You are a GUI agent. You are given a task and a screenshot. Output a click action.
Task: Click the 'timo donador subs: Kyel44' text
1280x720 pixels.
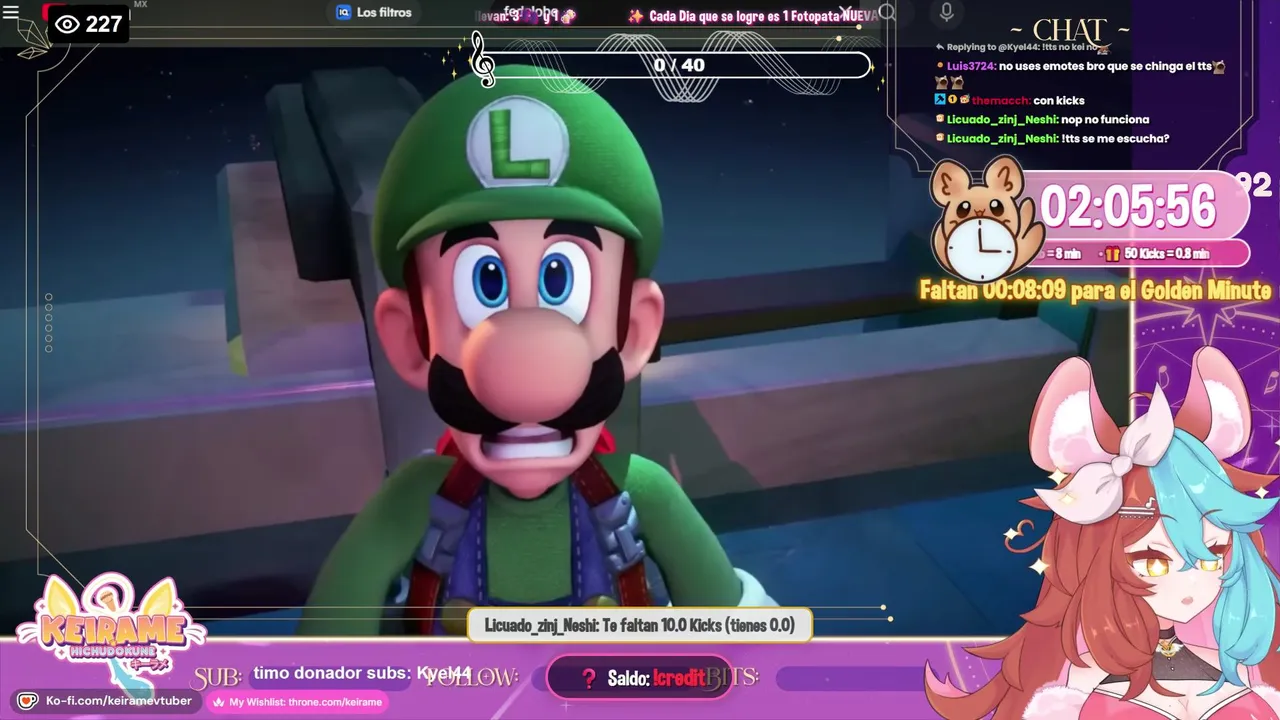[x=362, y=673]
